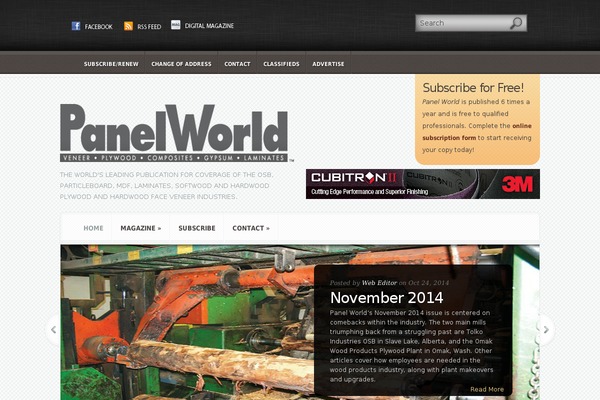Image resolution: width=600 pixels, height=400 pixels.
Task: Click the world's leading publication tagline text
Action: coord(166,186)
